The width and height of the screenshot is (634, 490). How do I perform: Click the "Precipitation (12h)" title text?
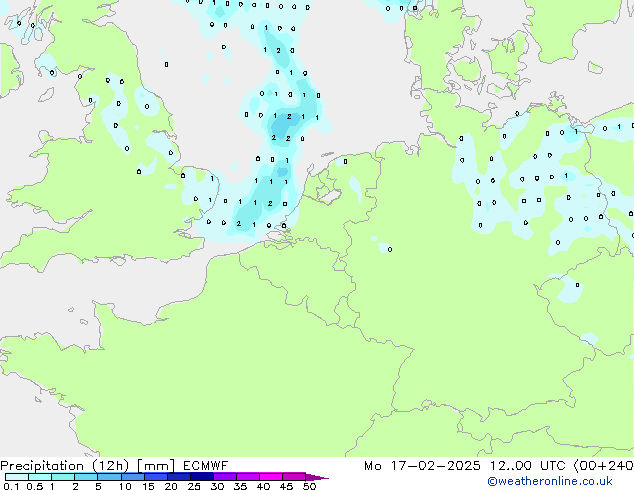click(x=65, y=466)
